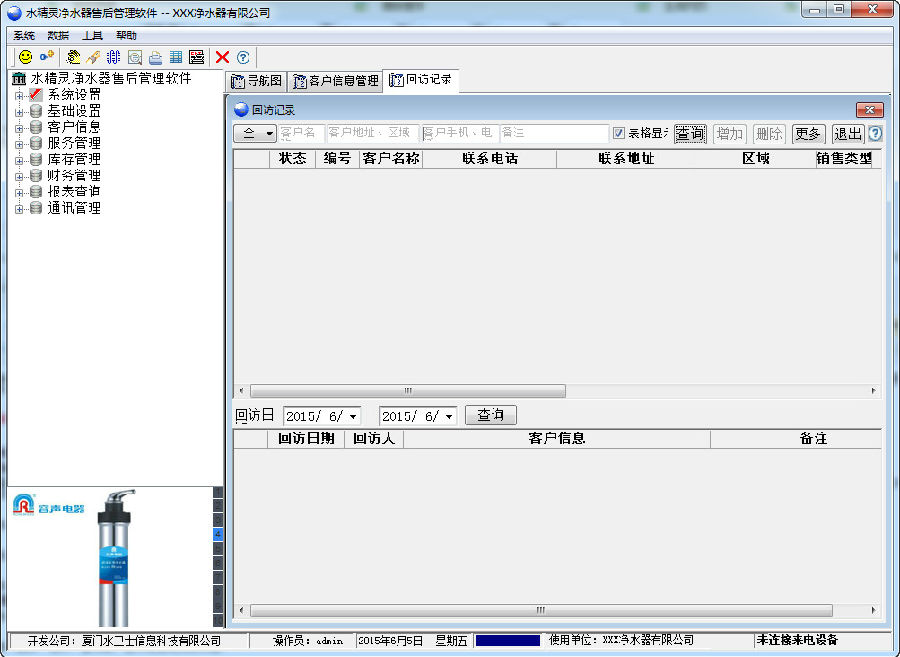
Task: Click the magnifier preview toolbar icon
Action: (x=134, y=57)
